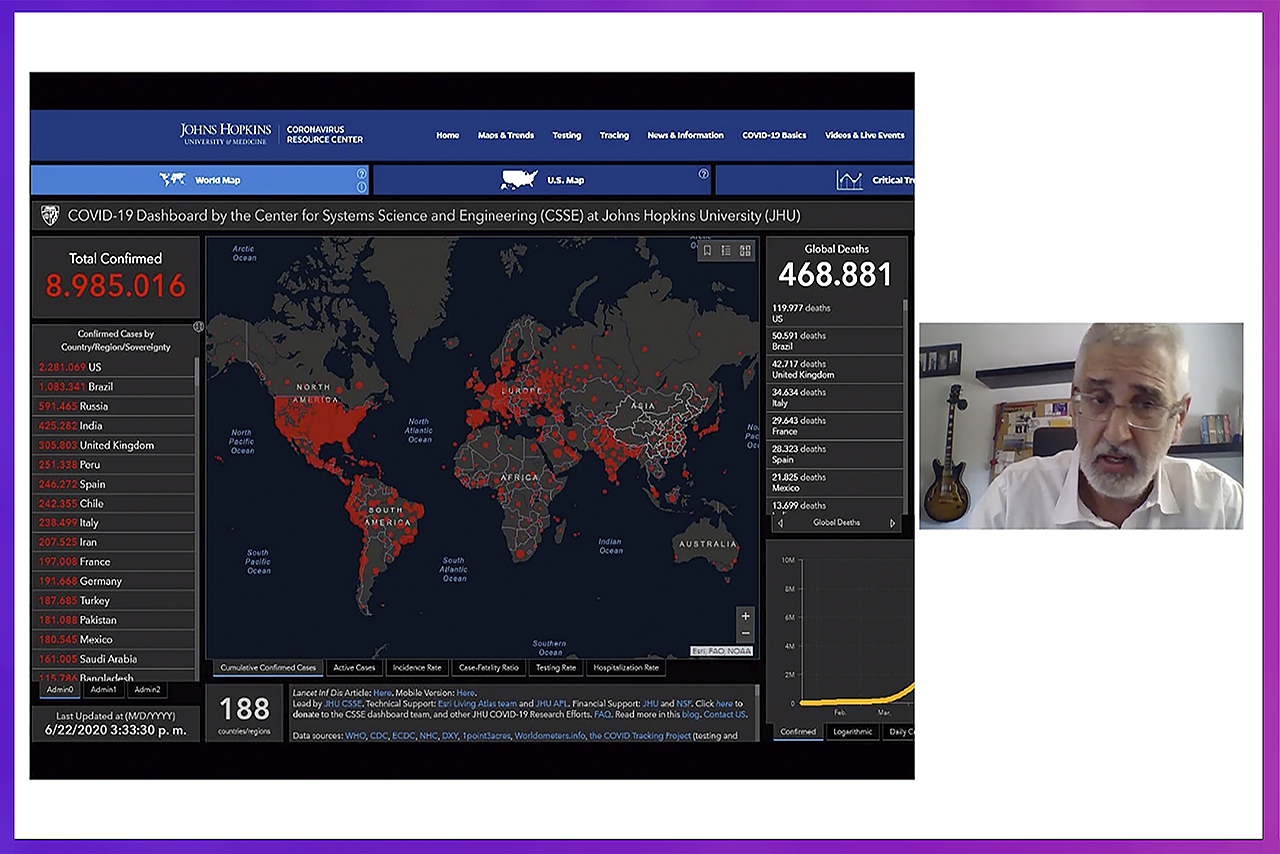Click the JHU shield icon beside dashboard title
Viewport: 1280px width, 854px height.
pos(50,215)
